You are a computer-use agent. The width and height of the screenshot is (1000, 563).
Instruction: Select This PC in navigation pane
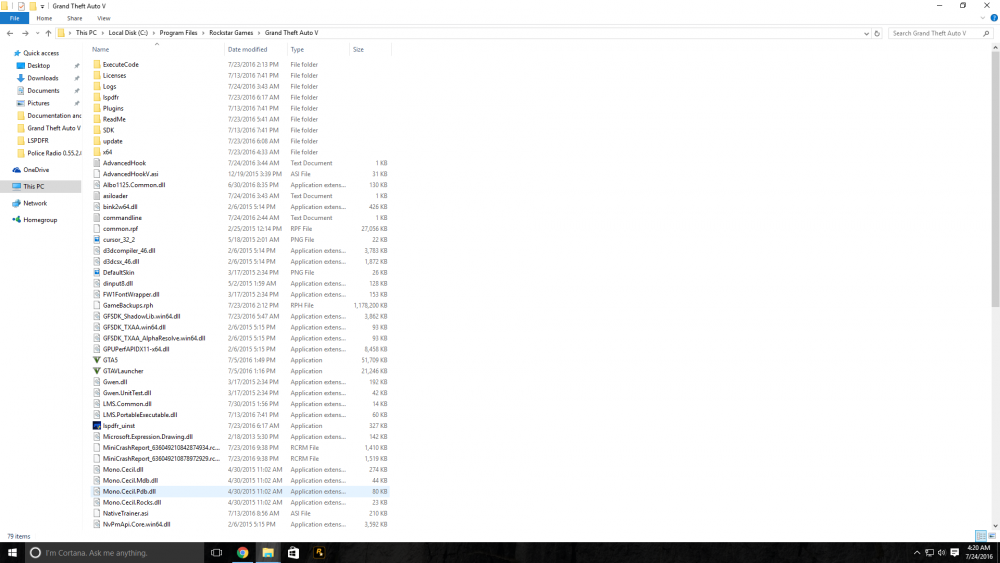pyautogui.click(x=34, y=186)
